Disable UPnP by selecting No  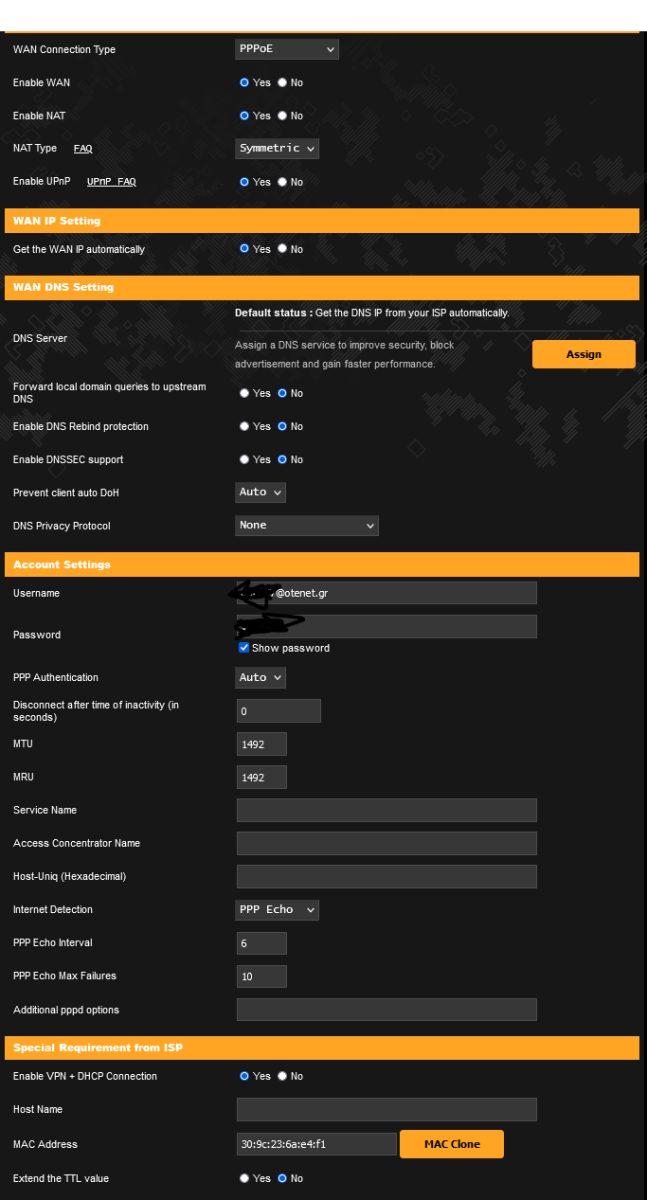tap(283, 182)
